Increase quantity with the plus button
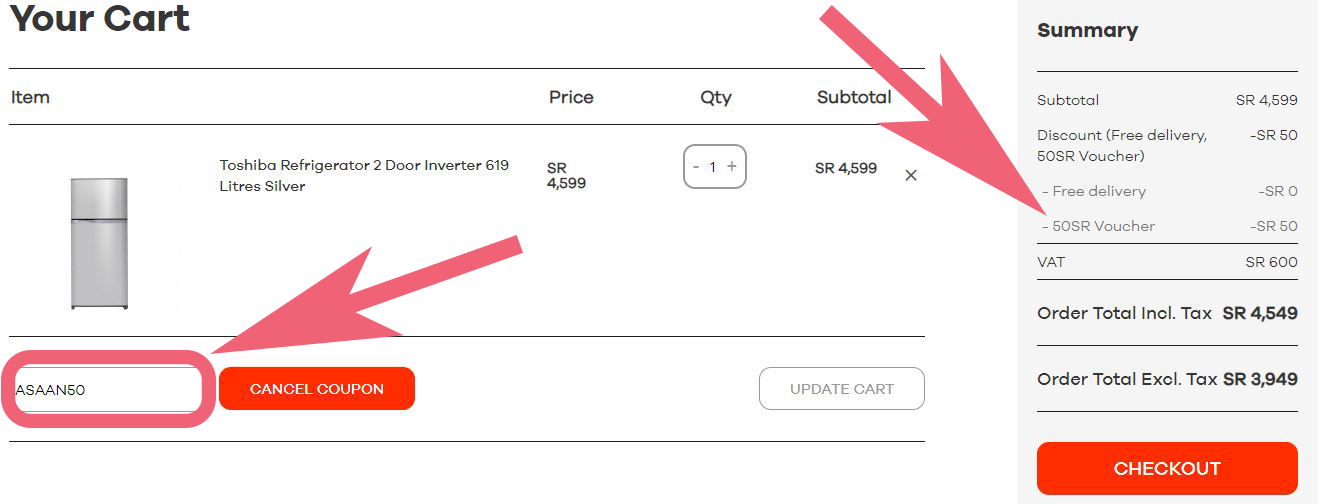 point(732,167)
